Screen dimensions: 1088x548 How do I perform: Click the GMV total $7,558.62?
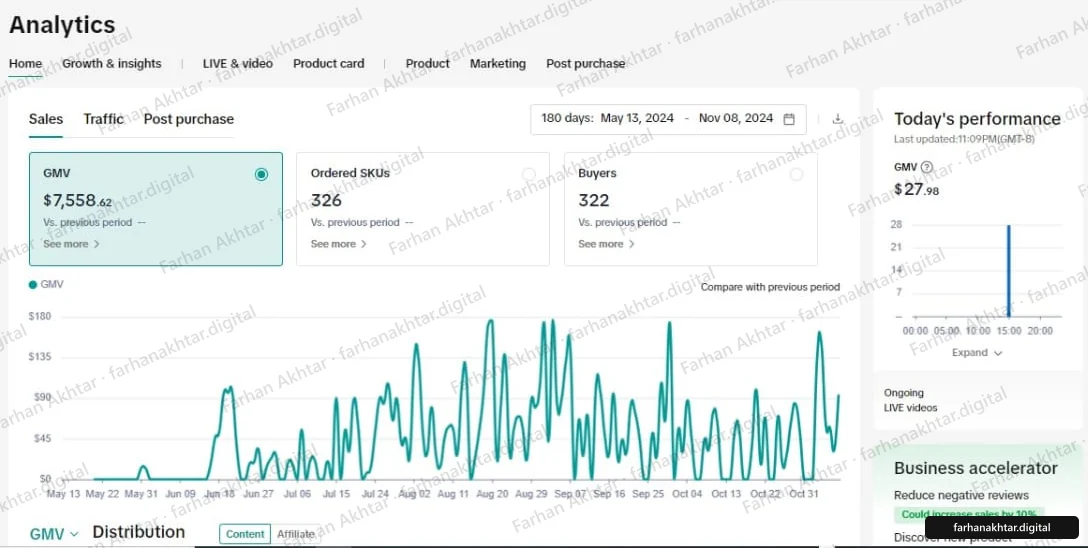click(77, 200)
